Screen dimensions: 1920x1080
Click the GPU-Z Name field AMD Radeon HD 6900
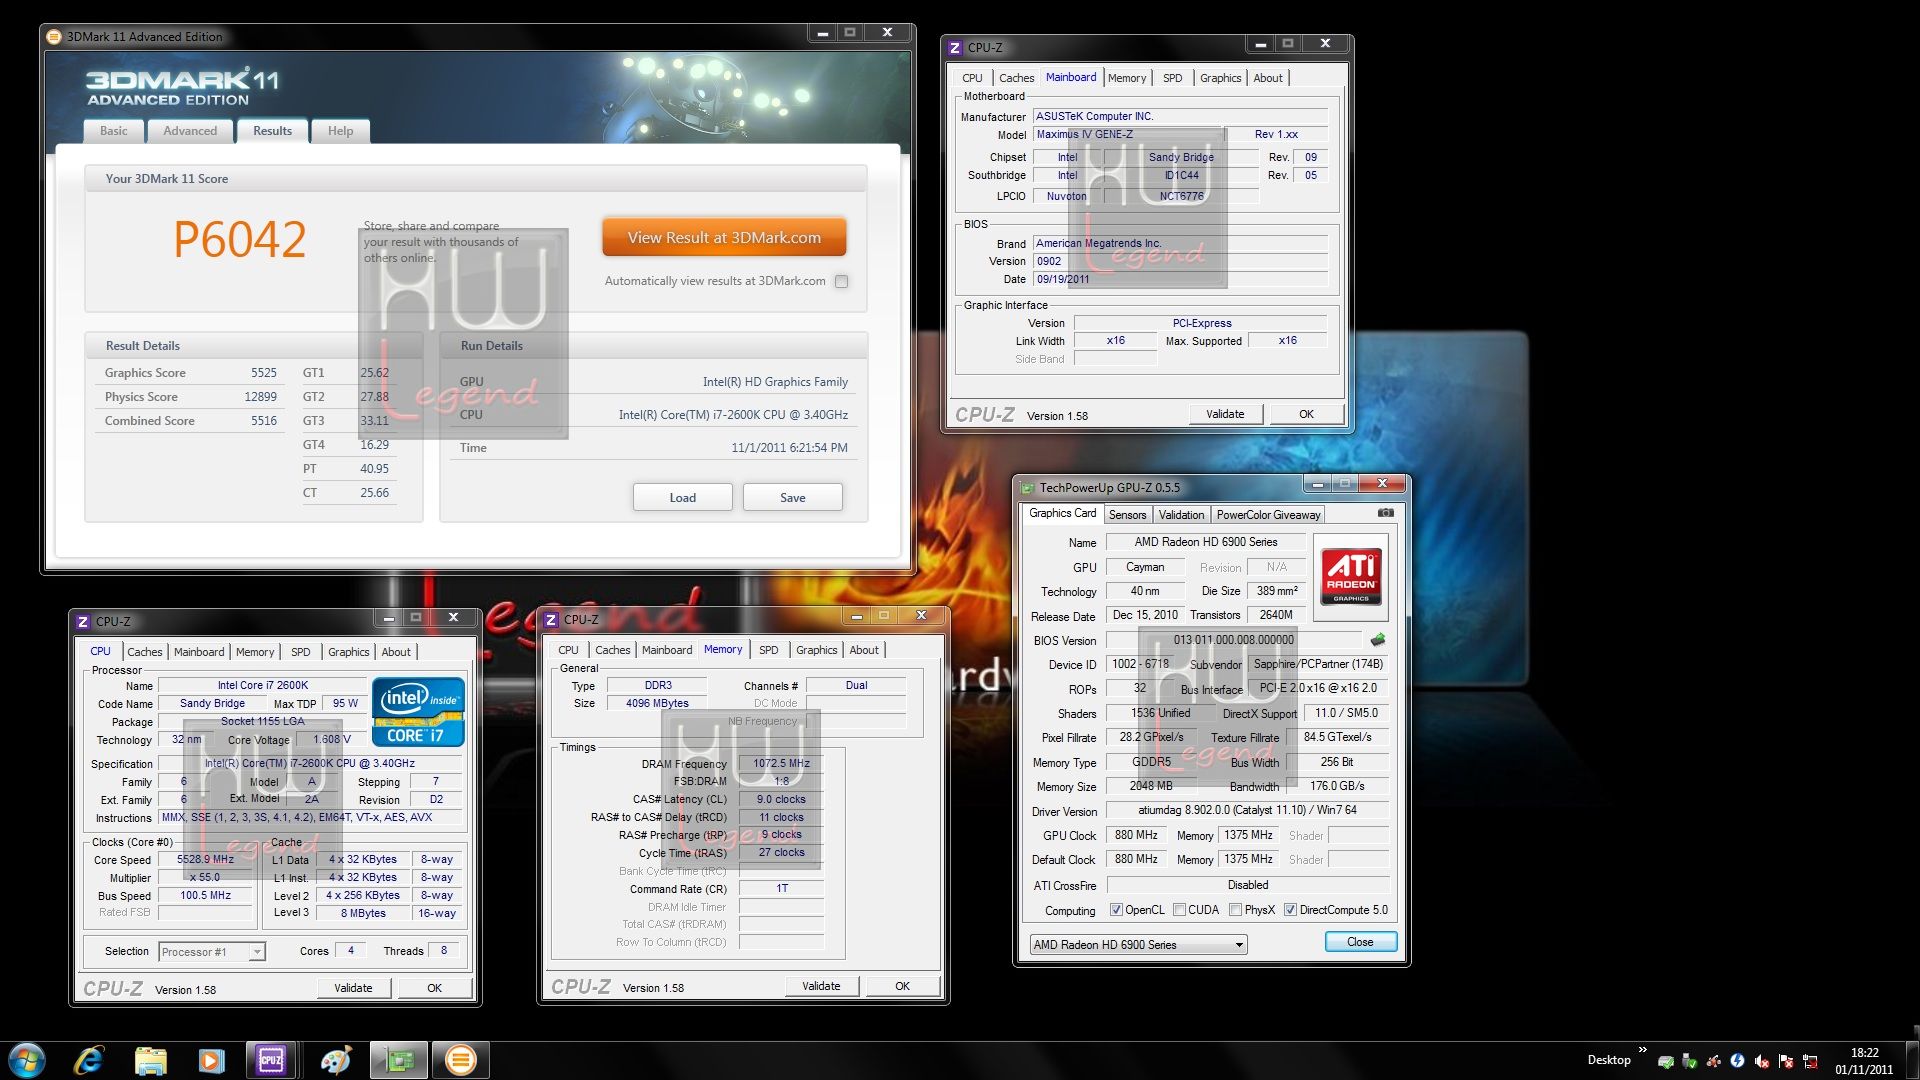click(x=1205, y=542)
